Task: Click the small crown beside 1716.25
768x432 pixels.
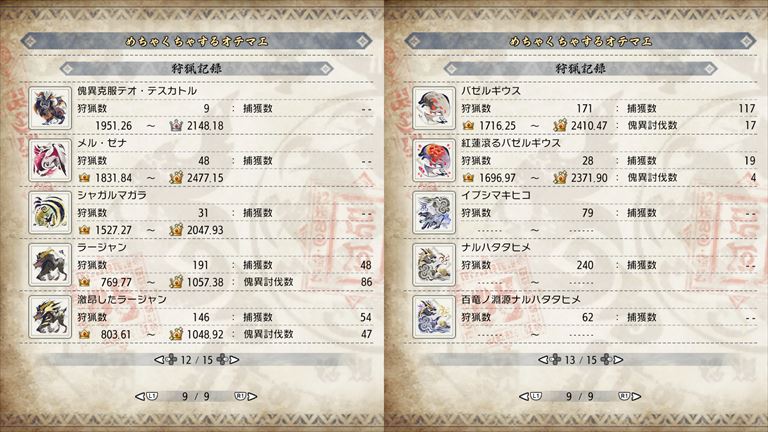Action: (468, 126)
